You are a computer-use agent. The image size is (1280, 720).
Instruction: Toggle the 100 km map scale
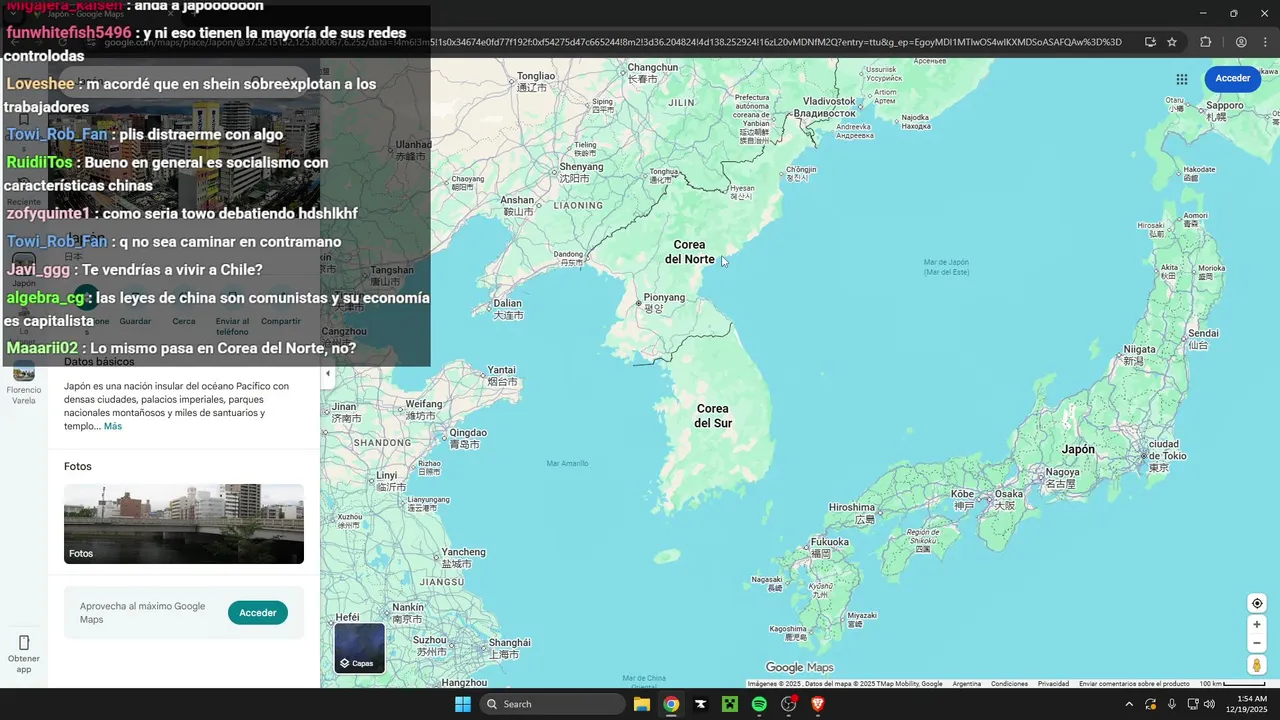1232,684
